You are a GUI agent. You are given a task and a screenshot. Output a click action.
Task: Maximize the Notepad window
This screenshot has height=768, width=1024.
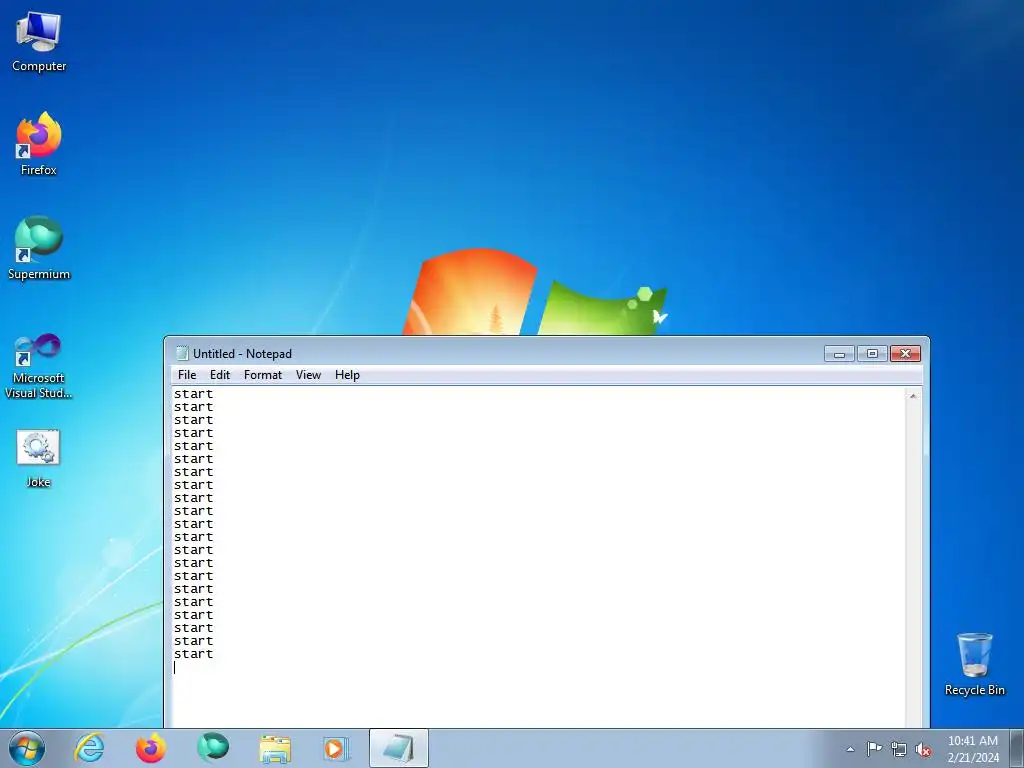point(872,354)
